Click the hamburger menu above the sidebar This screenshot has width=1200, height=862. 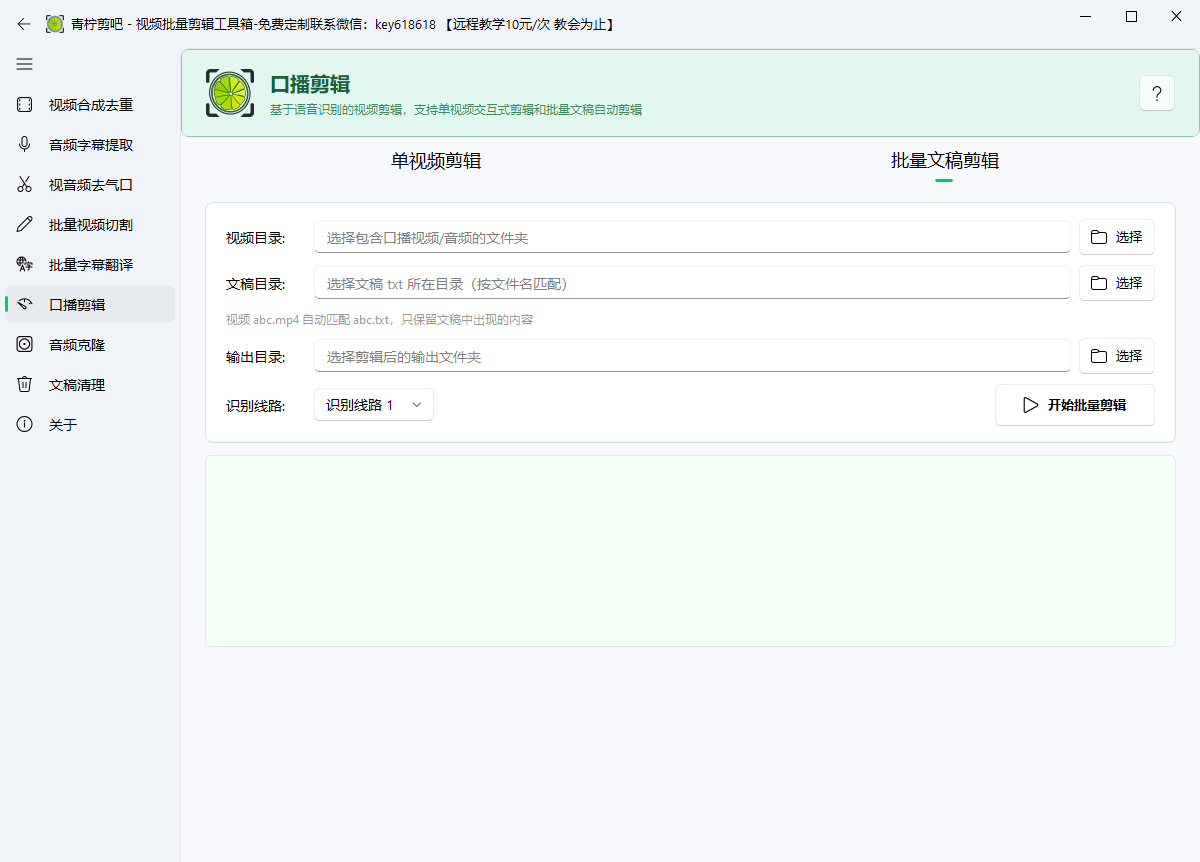tap(24, 64)
